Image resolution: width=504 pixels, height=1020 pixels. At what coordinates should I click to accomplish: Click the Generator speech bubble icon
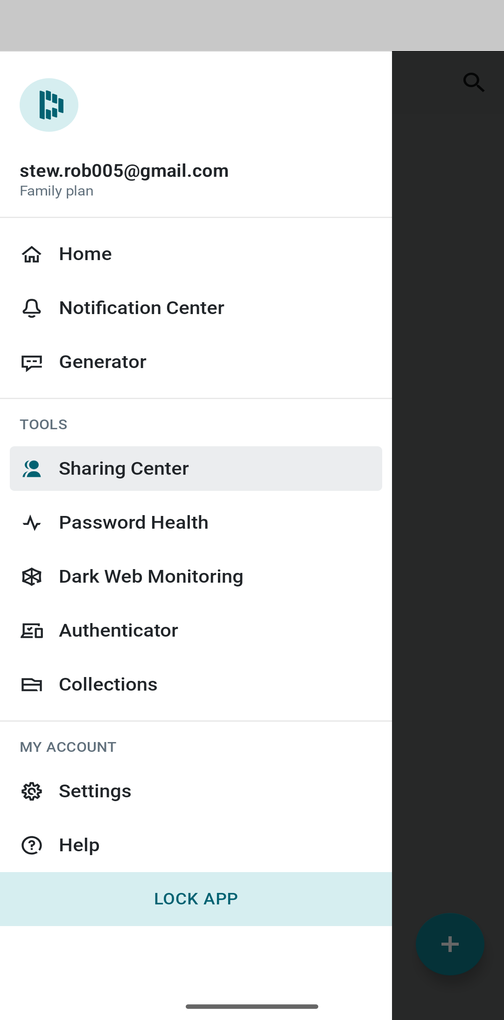point(31,362)
